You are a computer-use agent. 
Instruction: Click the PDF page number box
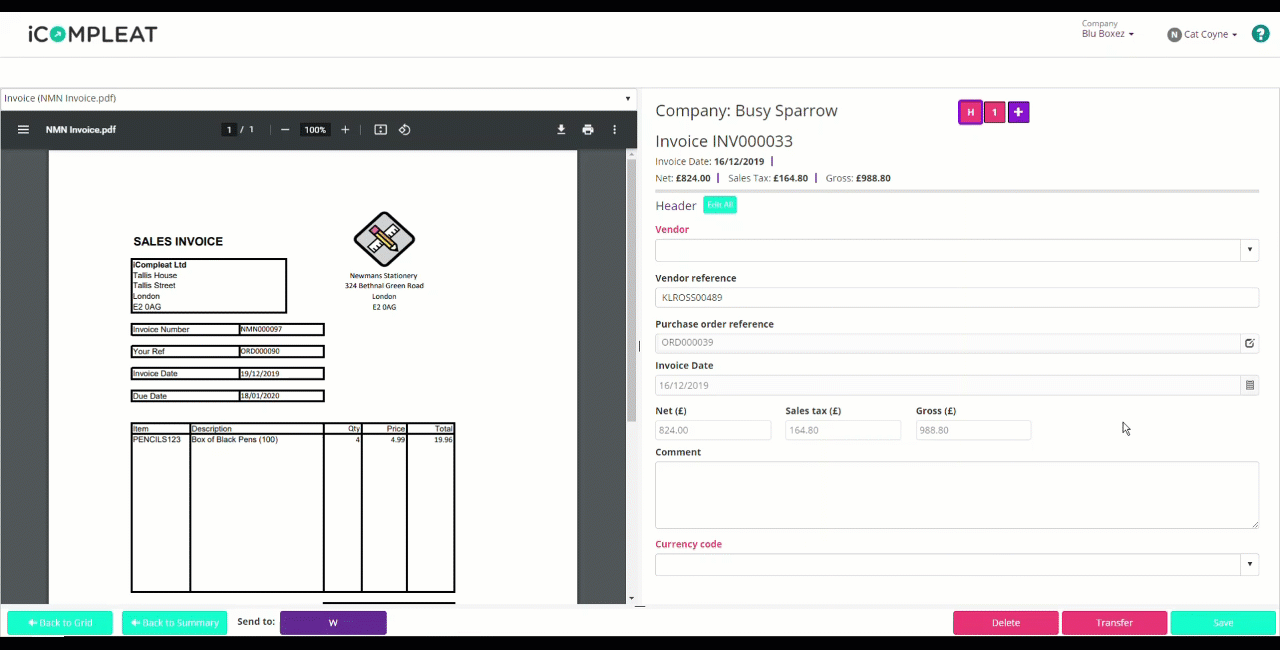229,130
